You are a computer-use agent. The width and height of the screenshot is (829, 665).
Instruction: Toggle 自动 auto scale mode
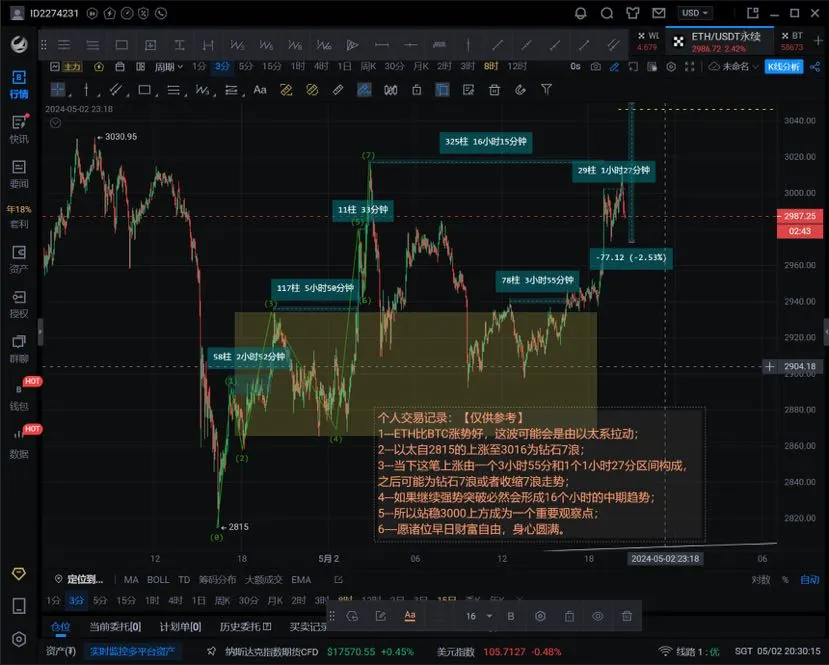(809, 580)
